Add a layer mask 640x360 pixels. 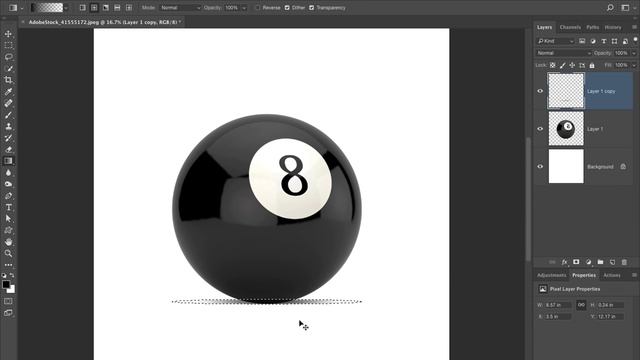point(576,262)
